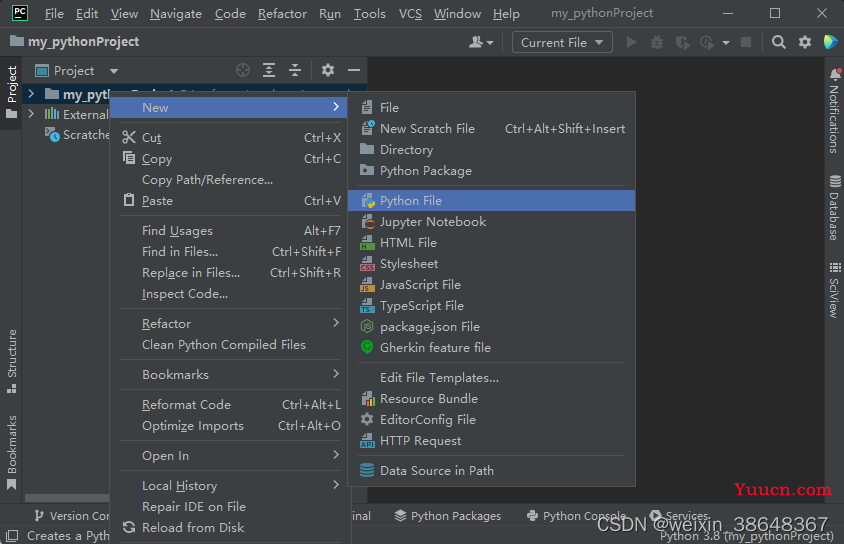Open the Current File run configuration dropdown
Screen dimensions: 844x544
[562, 43]
